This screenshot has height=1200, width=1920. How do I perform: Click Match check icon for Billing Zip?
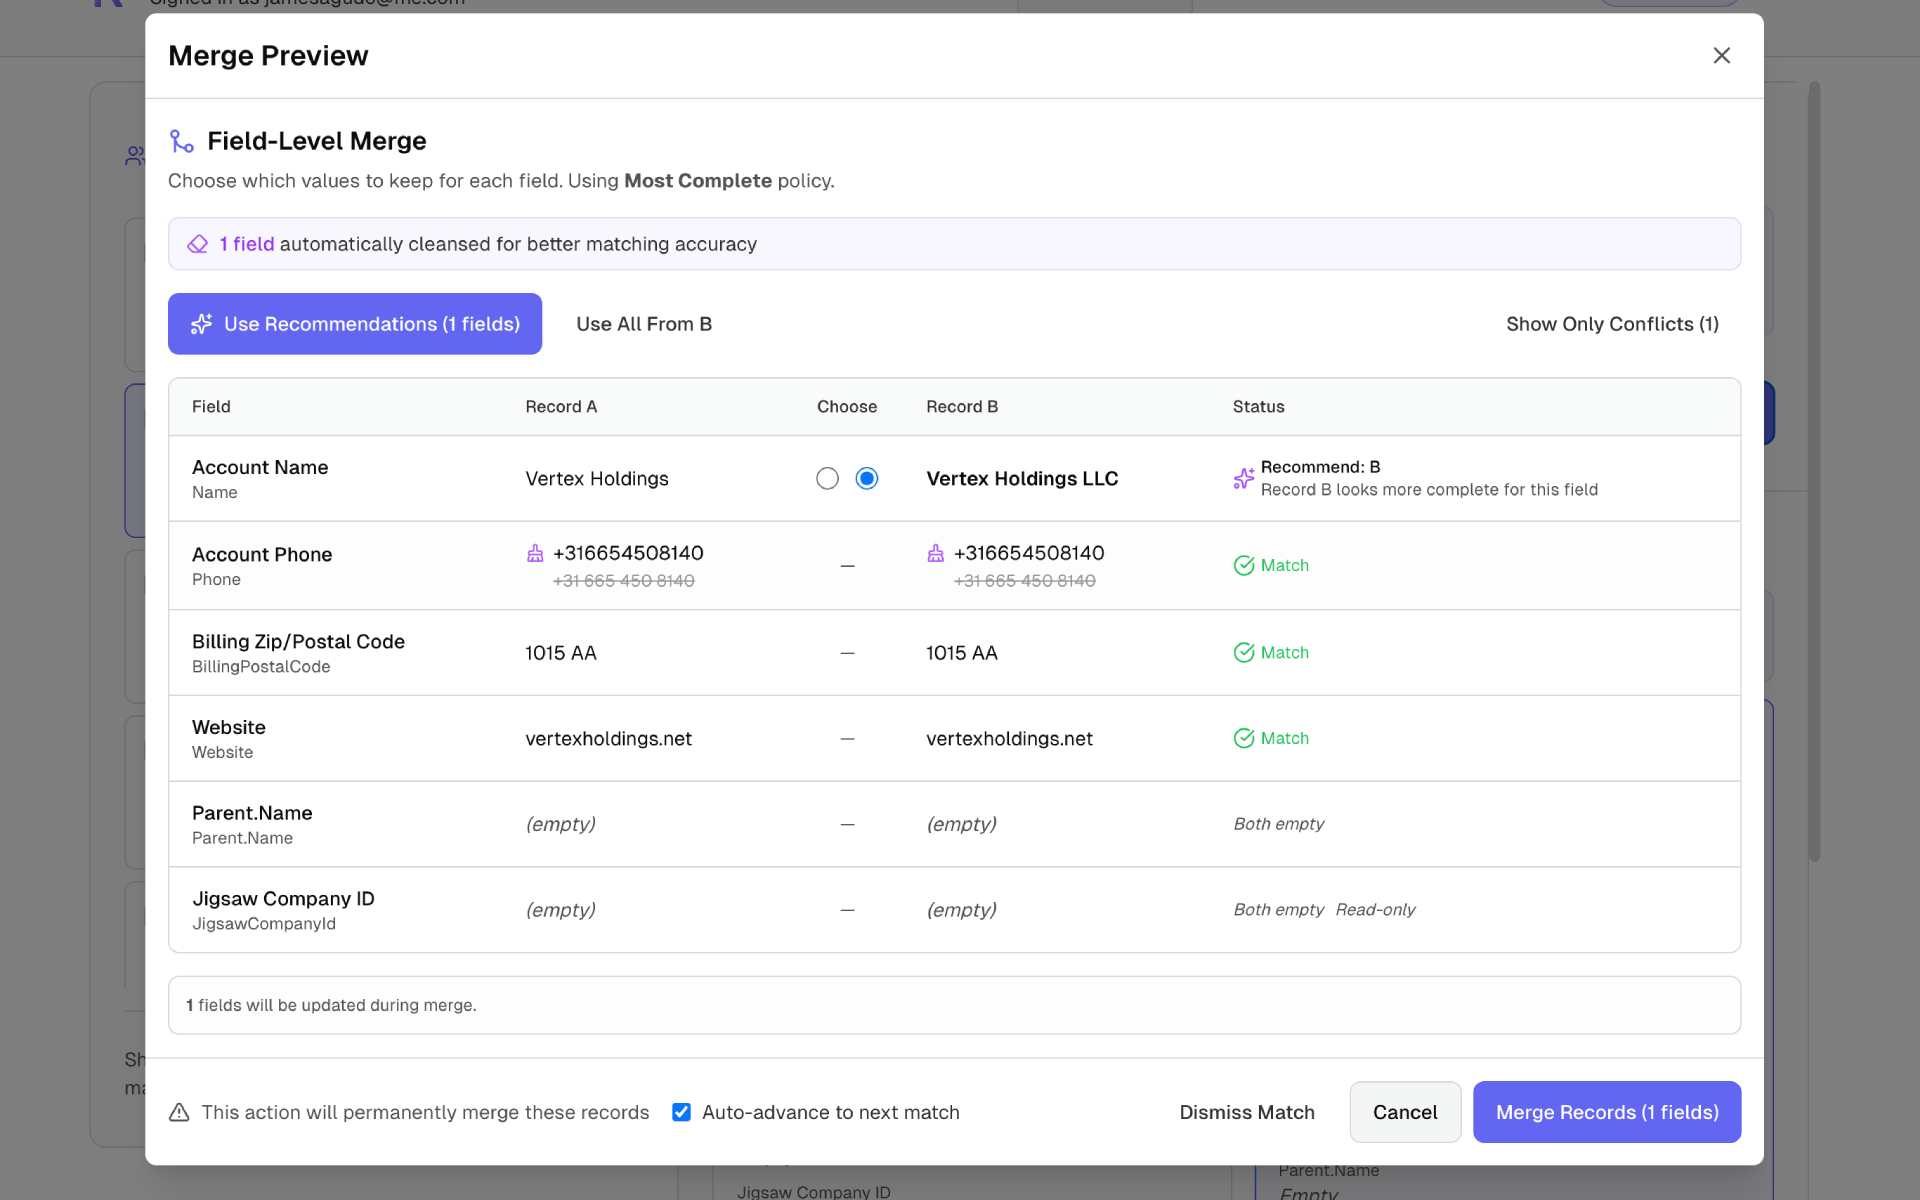tap(1243, 652)
